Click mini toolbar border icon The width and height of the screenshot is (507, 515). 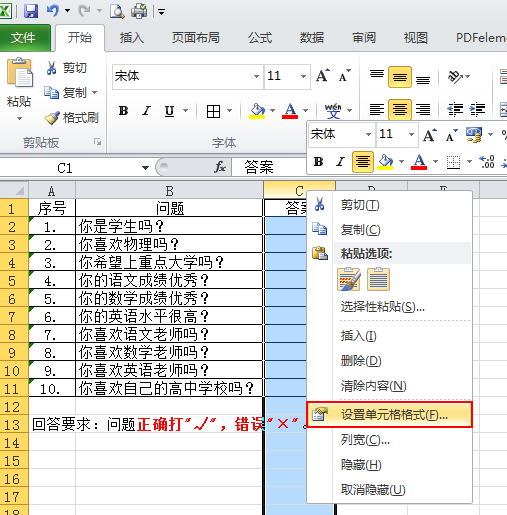[454, 162]
